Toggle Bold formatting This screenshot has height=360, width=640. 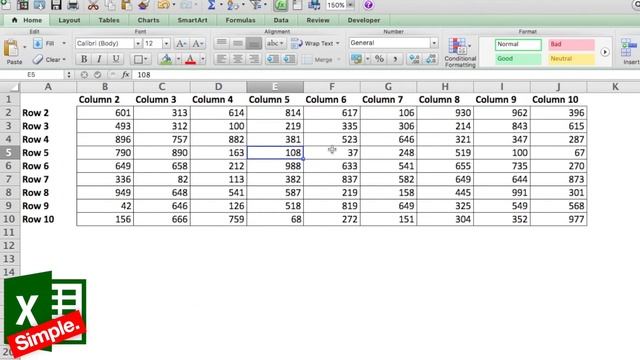[84, 59]
